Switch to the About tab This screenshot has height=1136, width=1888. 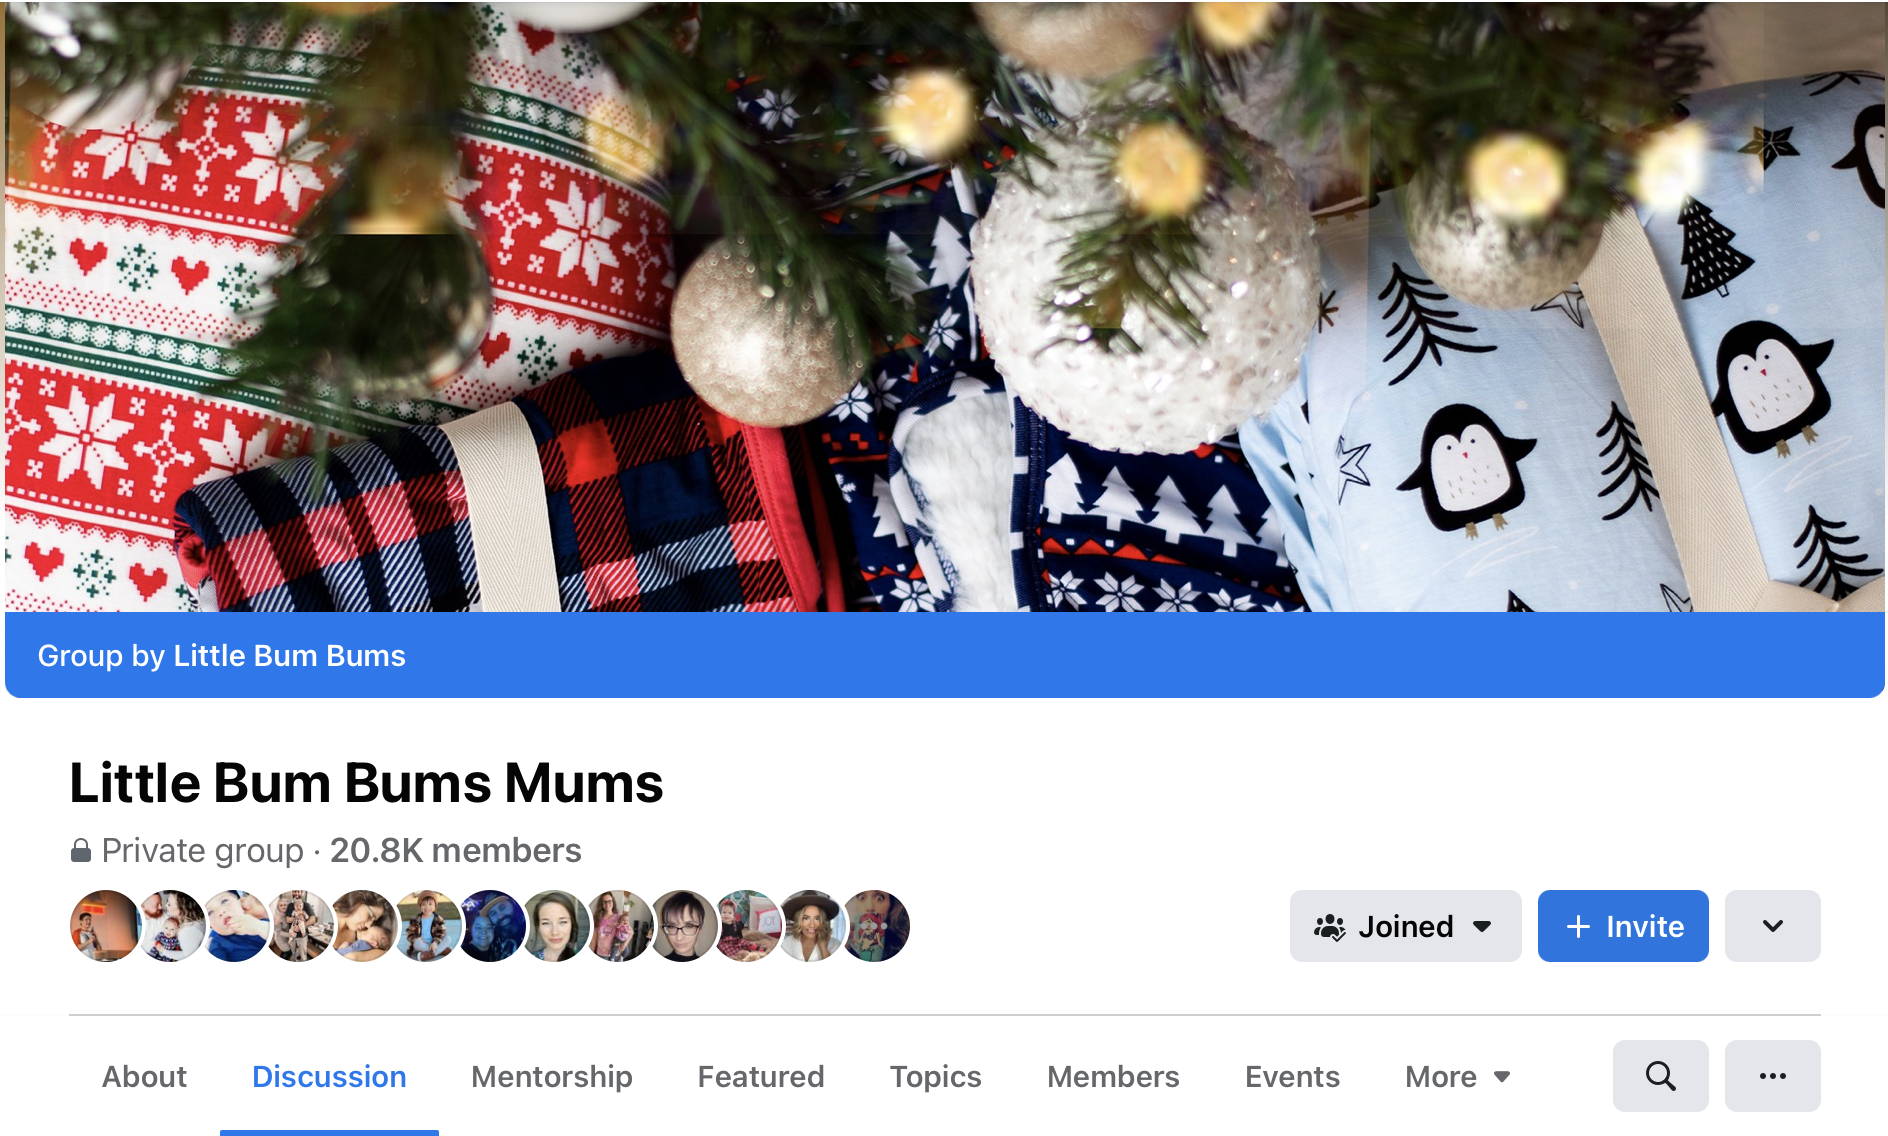[144, 1077]
